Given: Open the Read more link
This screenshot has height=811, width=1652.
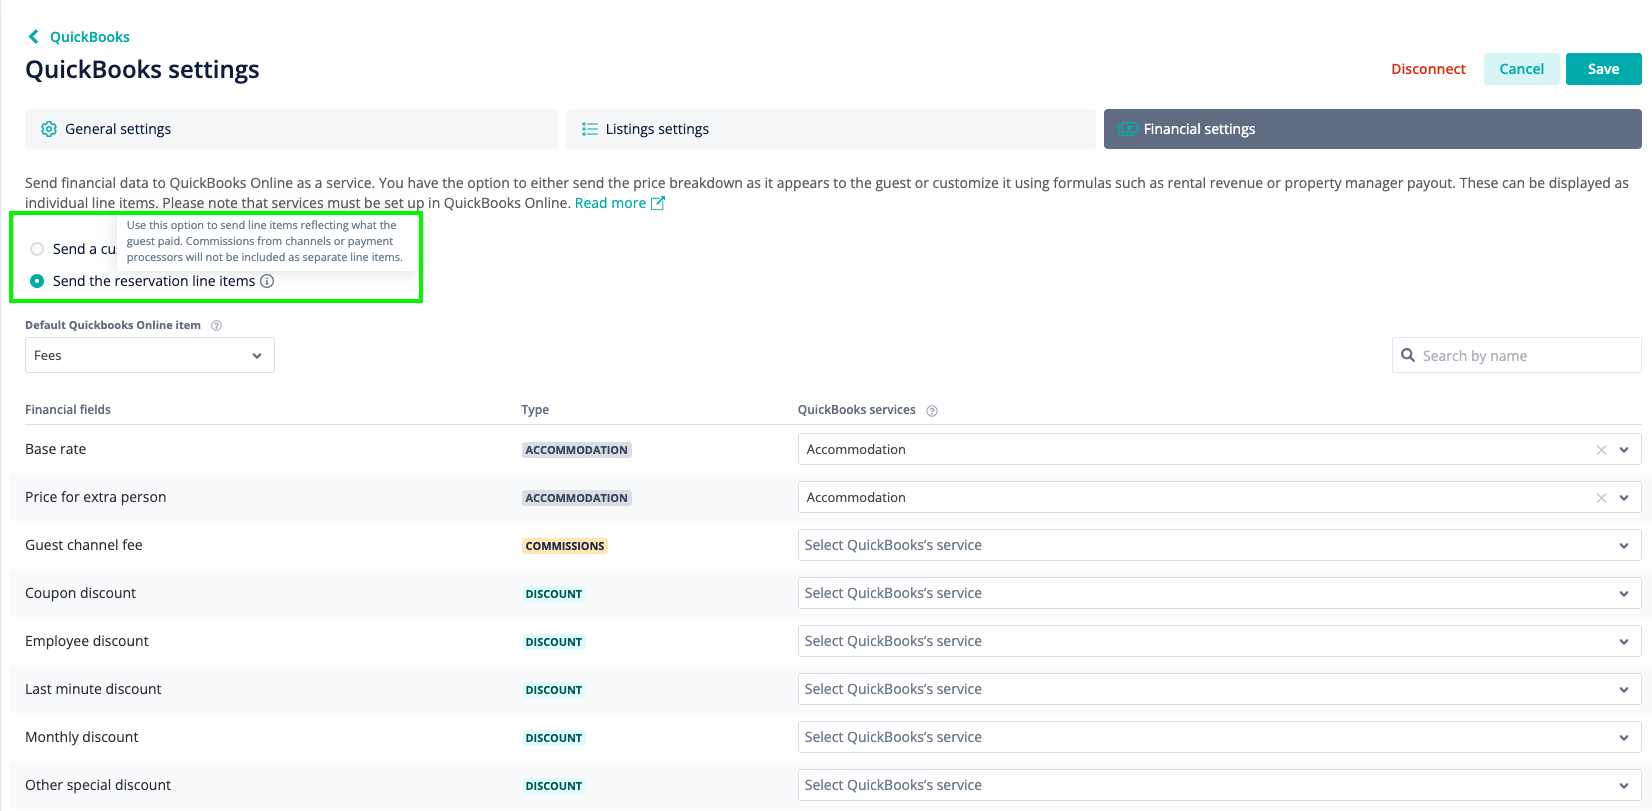Looking at the screenshot, I should point(610,203).
